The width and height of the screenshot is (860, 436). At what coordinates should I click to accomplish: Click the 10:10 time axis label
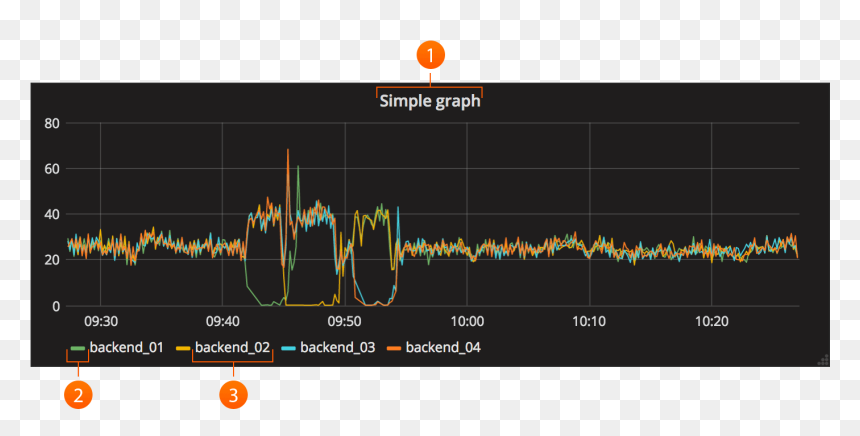(589, 321)
